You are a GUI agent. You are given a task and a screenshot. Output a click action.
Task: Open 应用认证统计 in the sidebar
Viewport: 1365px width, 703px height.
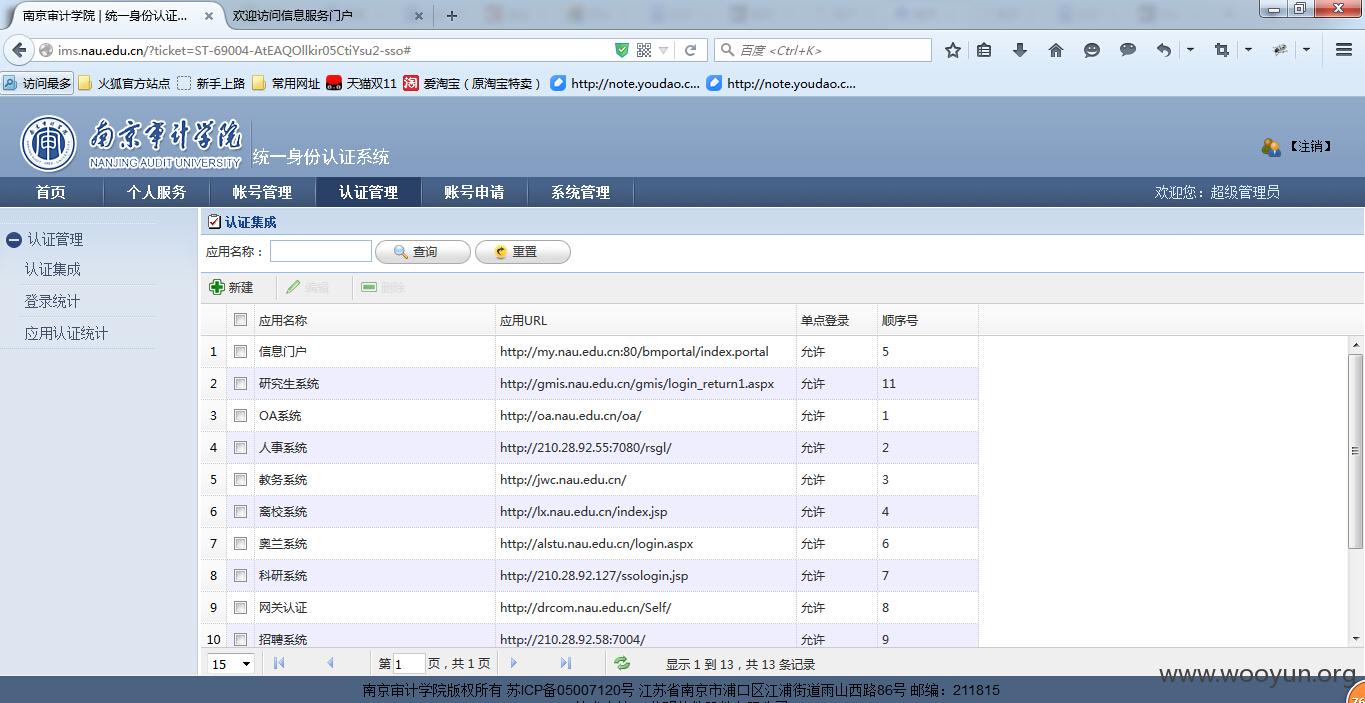tap(66, 333)
